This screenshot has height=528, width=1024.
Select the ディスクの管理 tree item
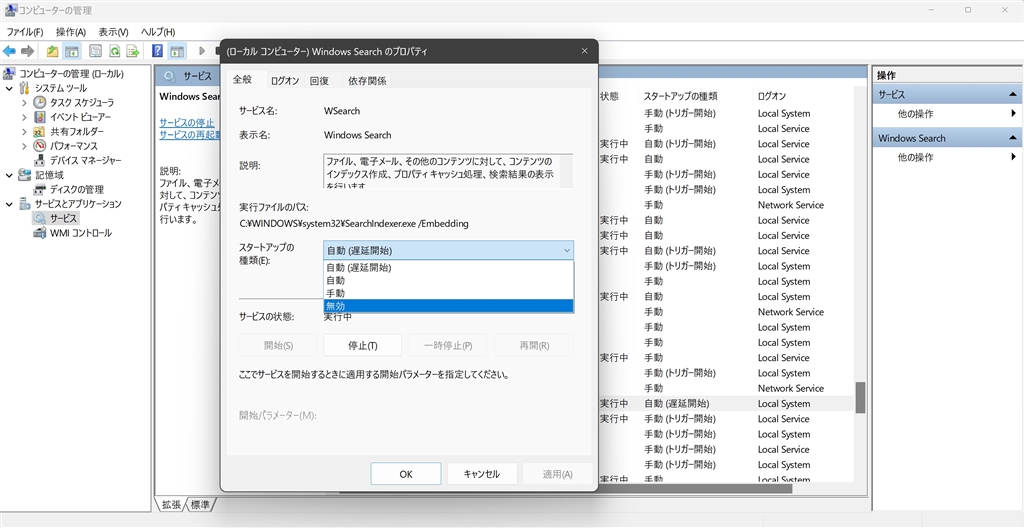(x=76, y=190)
